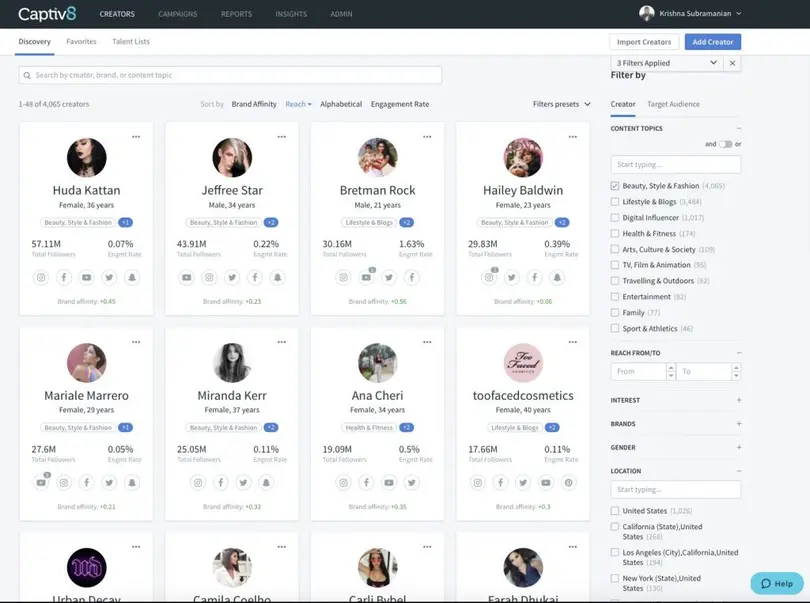Open three-dot menu on Ana Cheri card

pyautogui.click(x=427, y=342)
